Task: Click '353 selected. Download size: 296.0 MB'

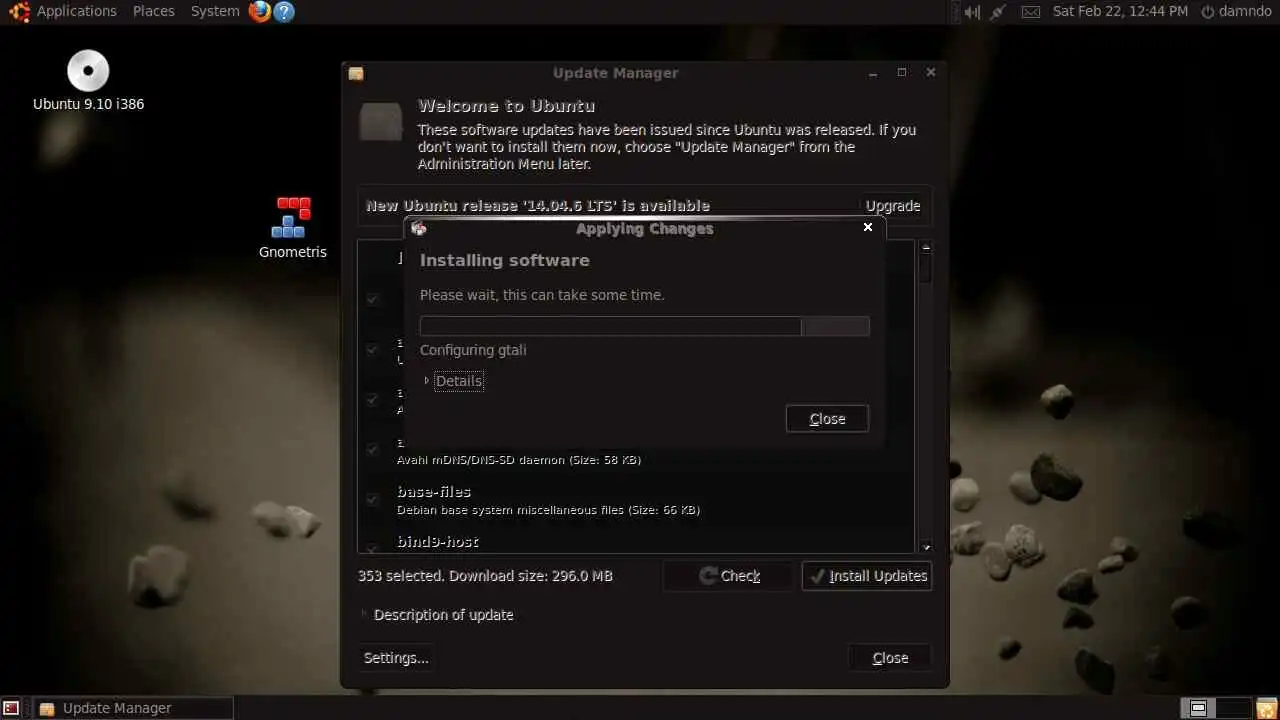Action: click(485, 576)
